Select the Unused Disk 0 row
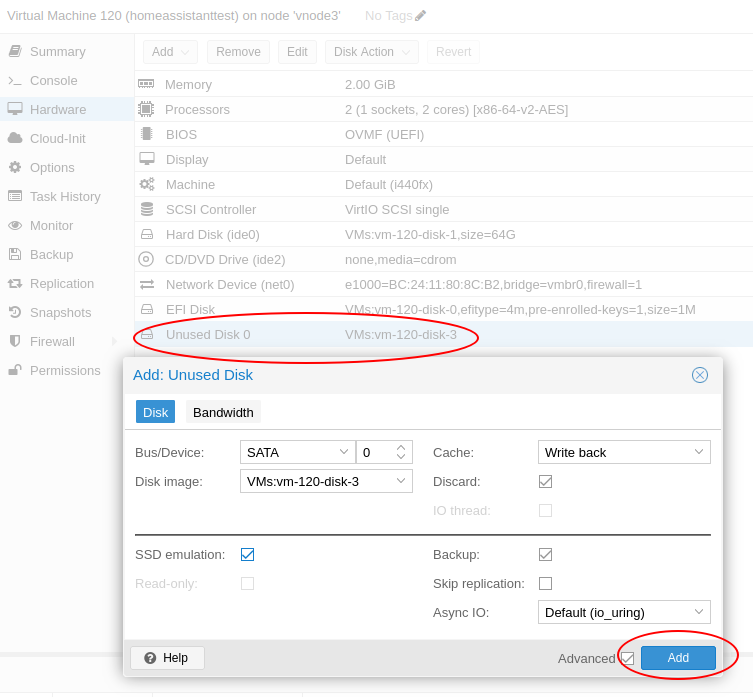Viewport: 753px width, 697px height. tap(444, 334)
